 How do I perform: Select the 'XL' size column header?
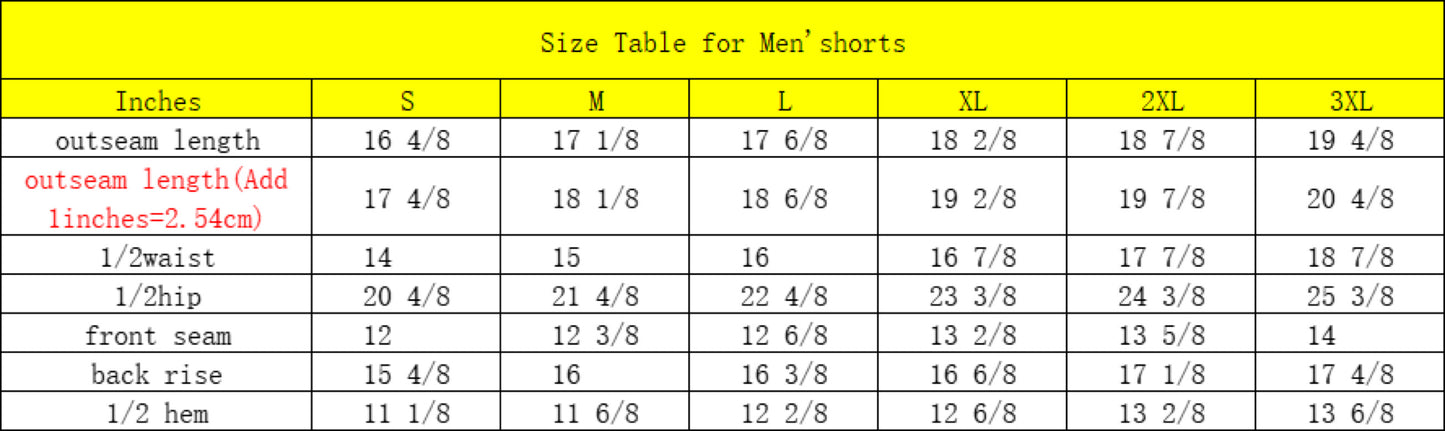tap(973, 101)
